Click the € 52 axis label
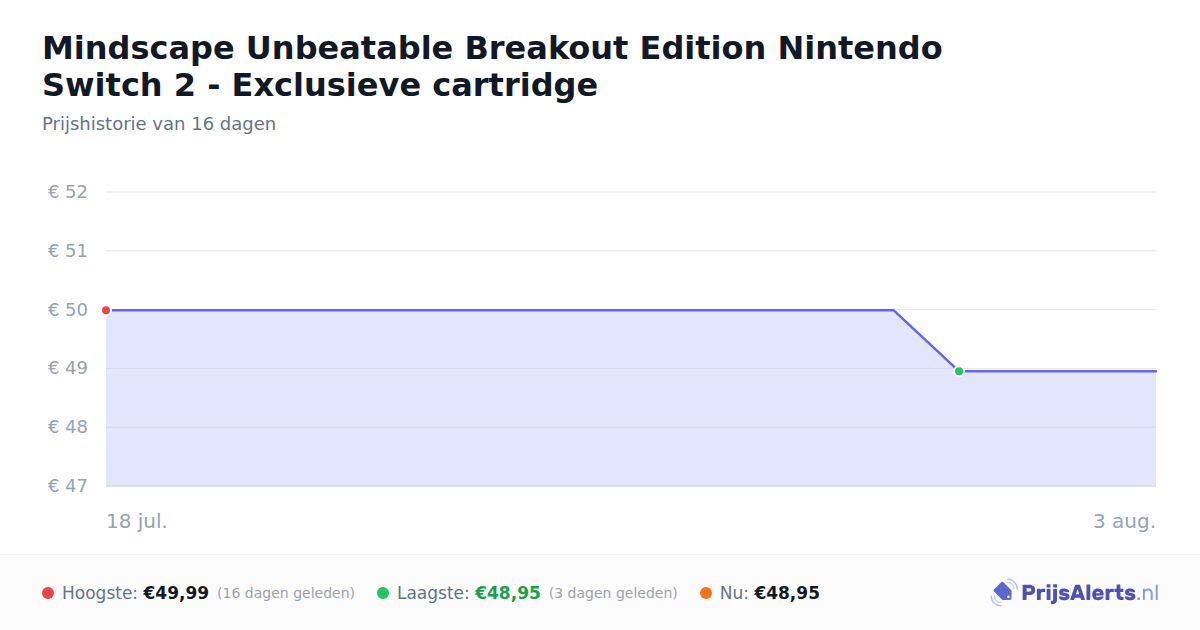The width and height of the screenshot is (1200, 630). pyautogui.click(x=68, y=192)
